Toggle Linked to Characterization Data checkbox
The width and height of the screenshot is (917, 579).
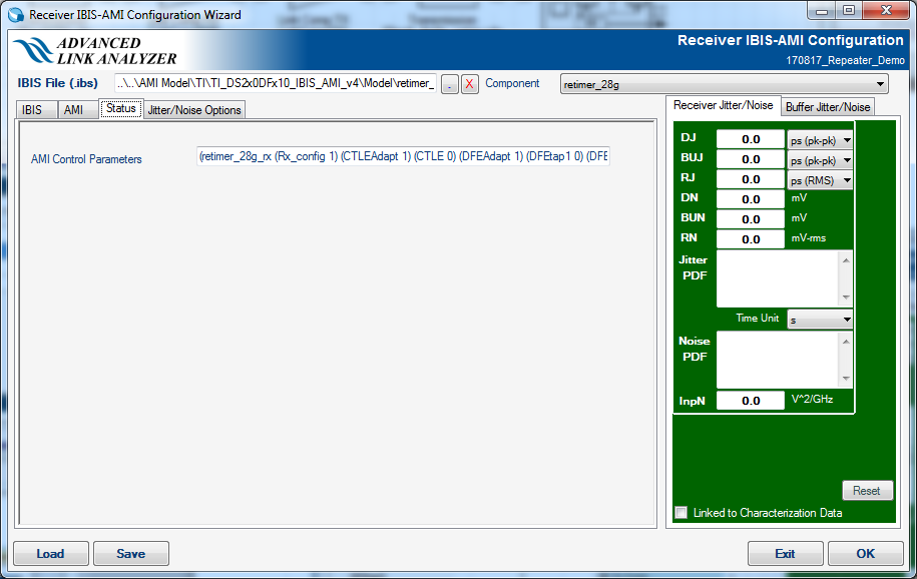pos(681,512)
